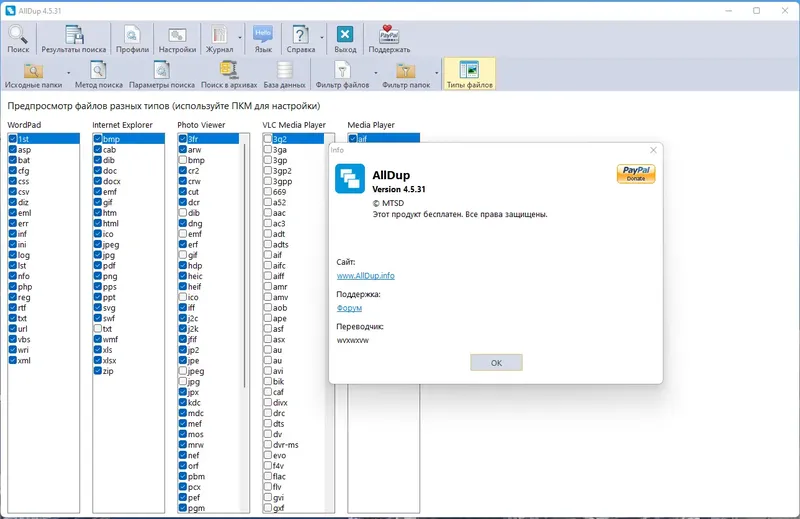The height and width of the screenshot is (519, 800).
Task: Click AllDup logo in Info dialog
Action: tap(350, 179)
